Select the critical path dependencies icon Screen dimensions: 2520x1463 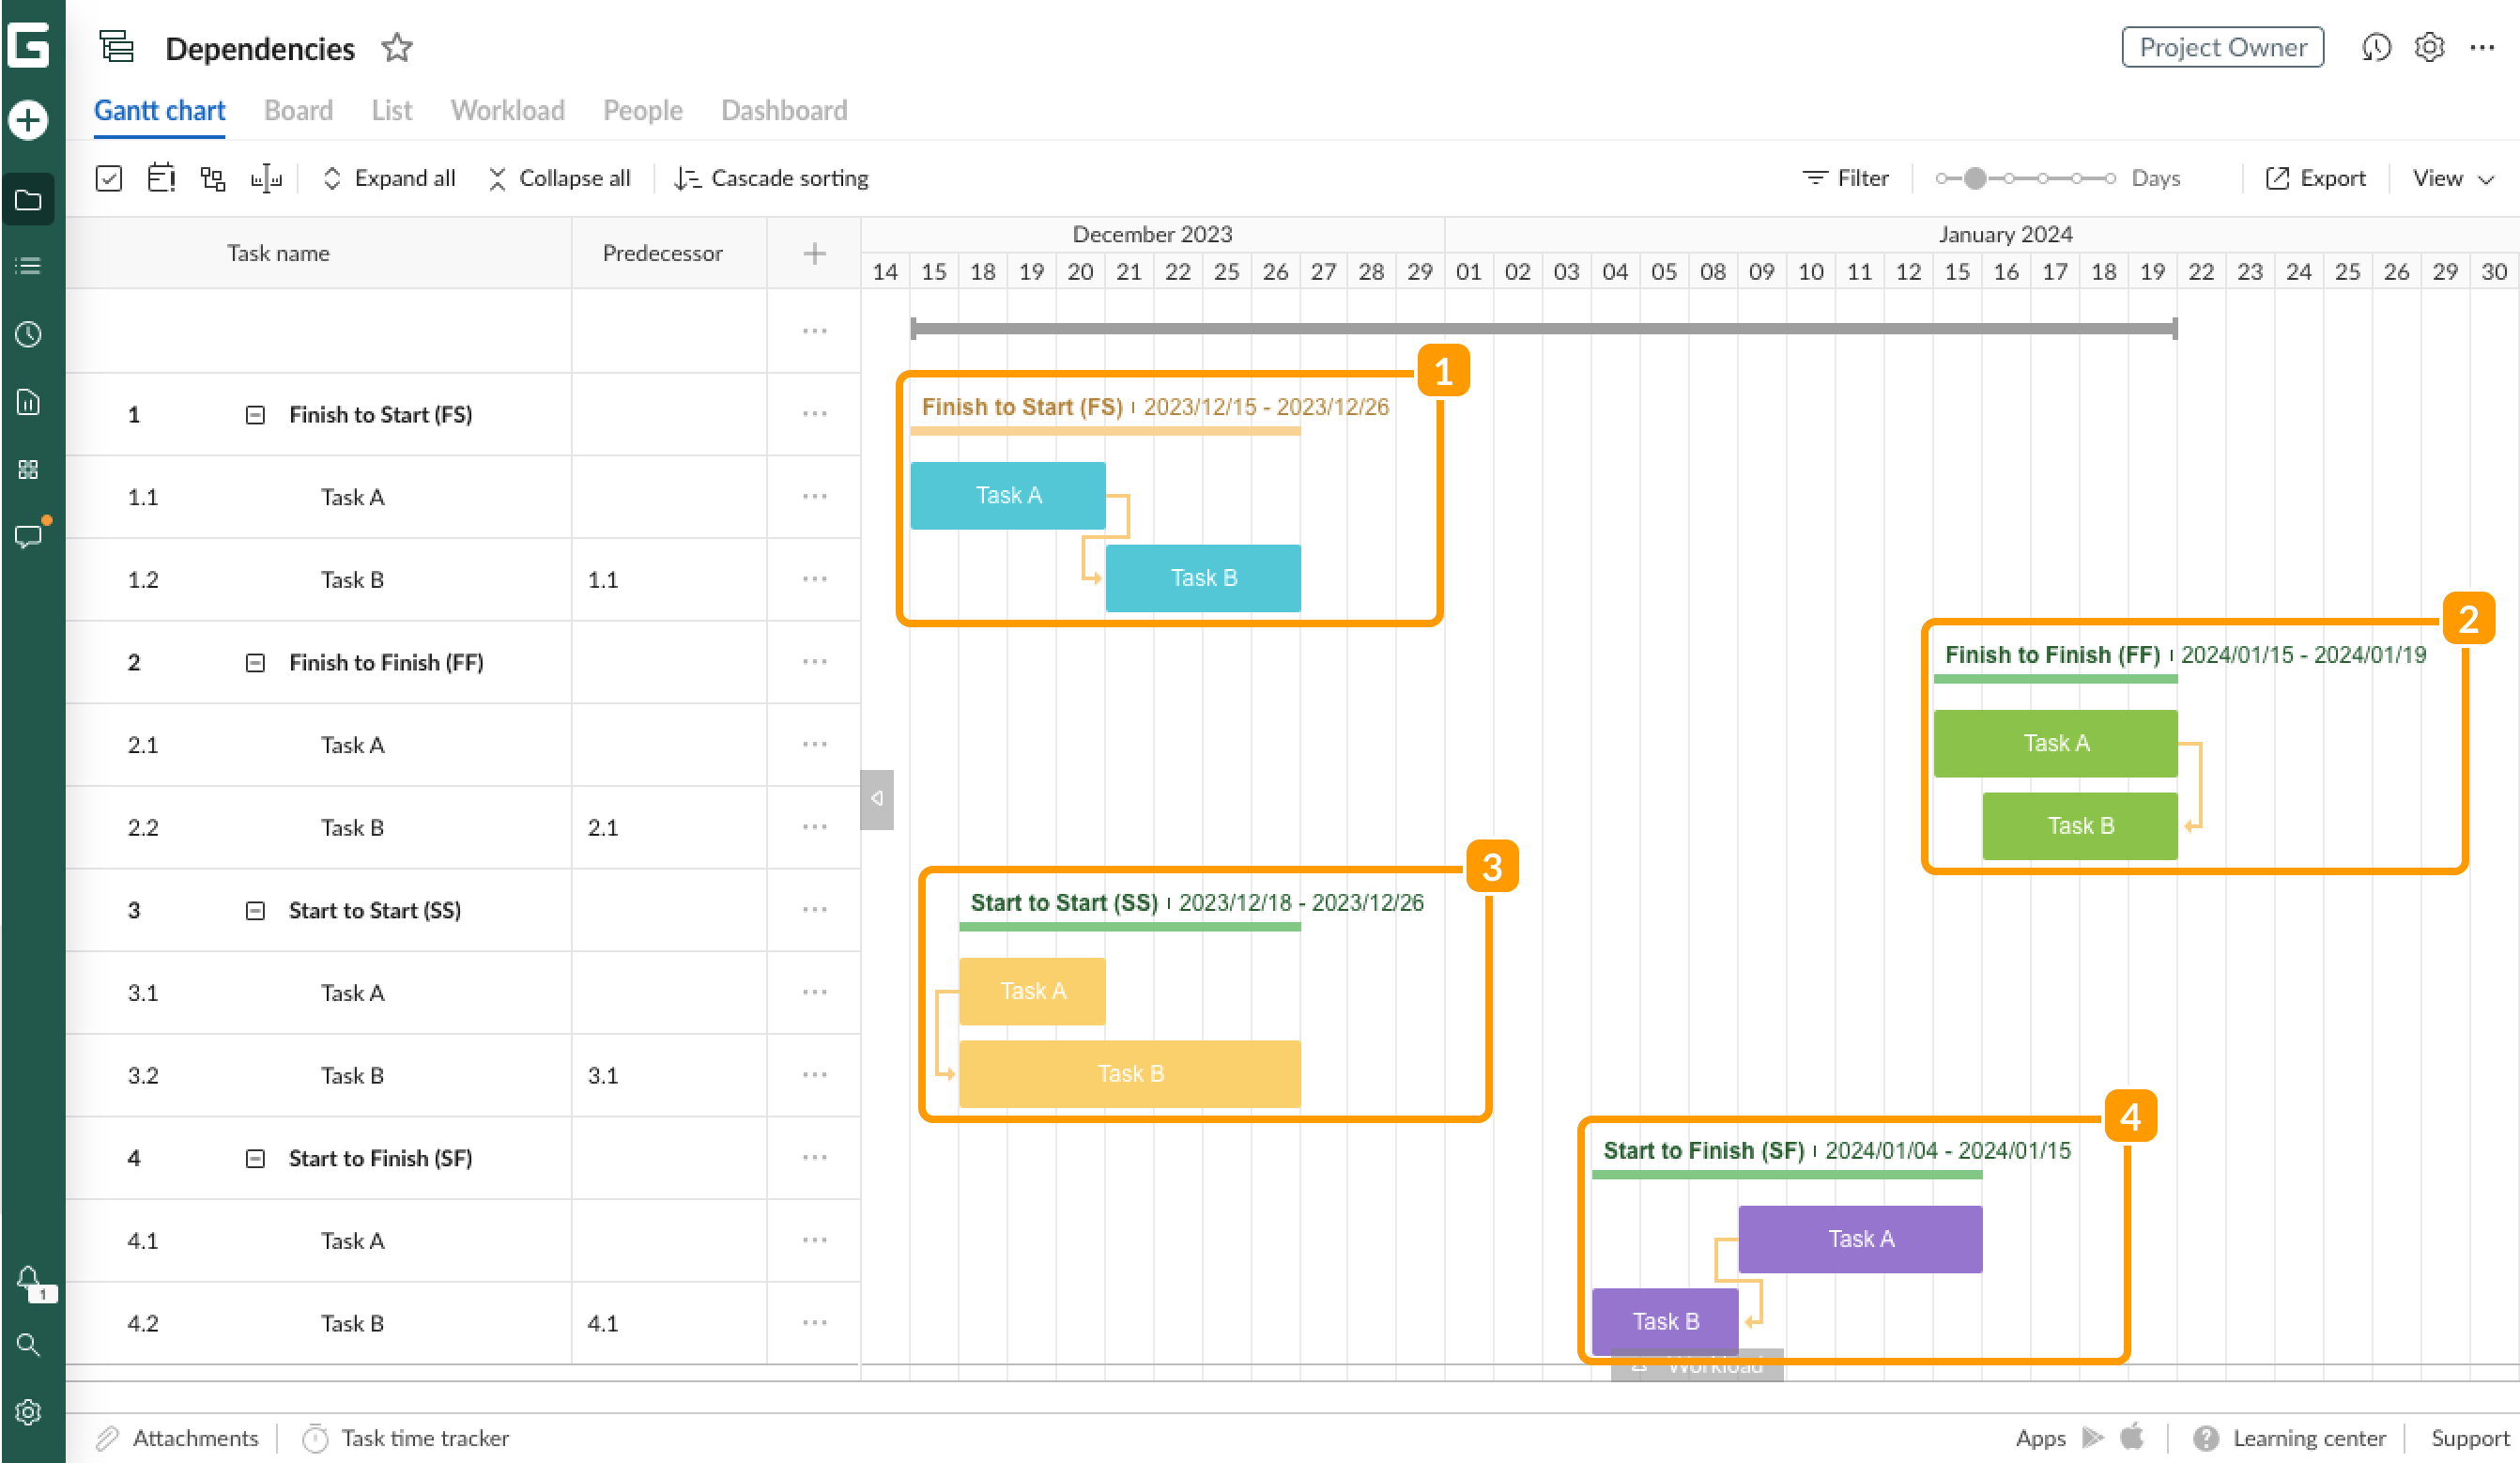[213, 178]
